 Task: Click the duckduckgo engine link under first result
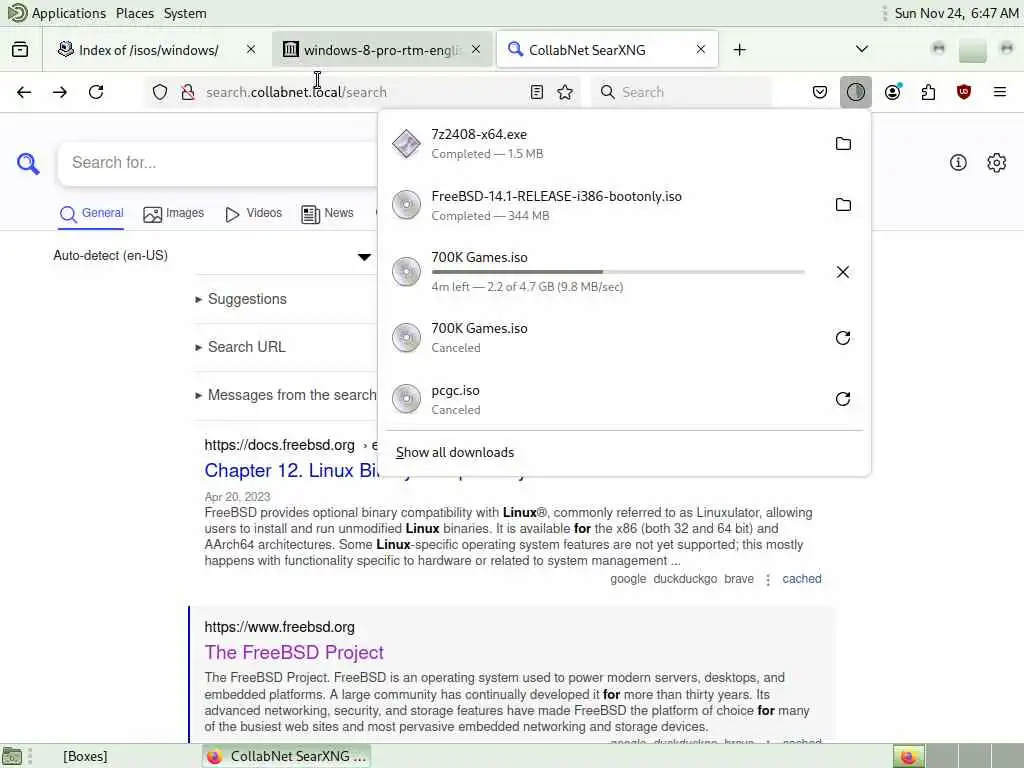[685, 579]
